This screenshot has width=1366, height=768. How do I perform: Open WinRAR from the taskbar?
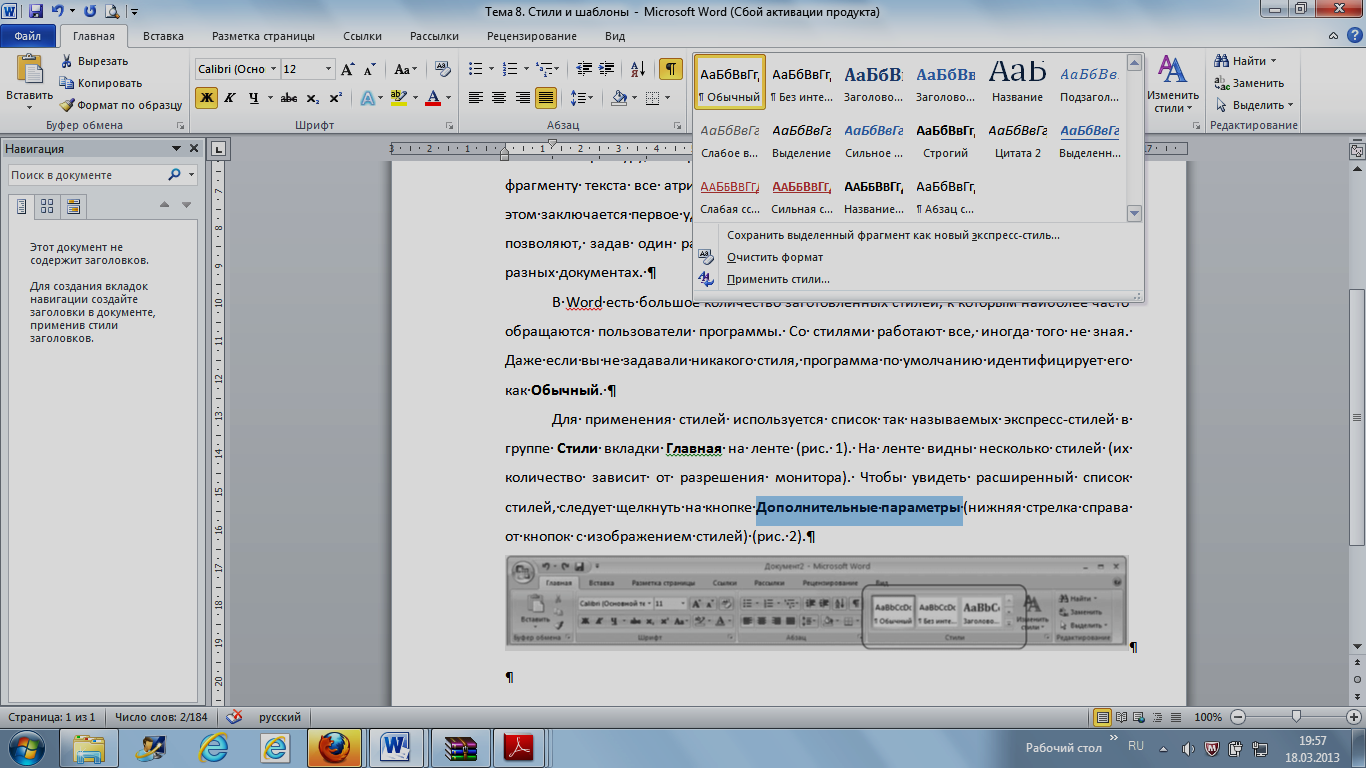(x=459, y=747)
